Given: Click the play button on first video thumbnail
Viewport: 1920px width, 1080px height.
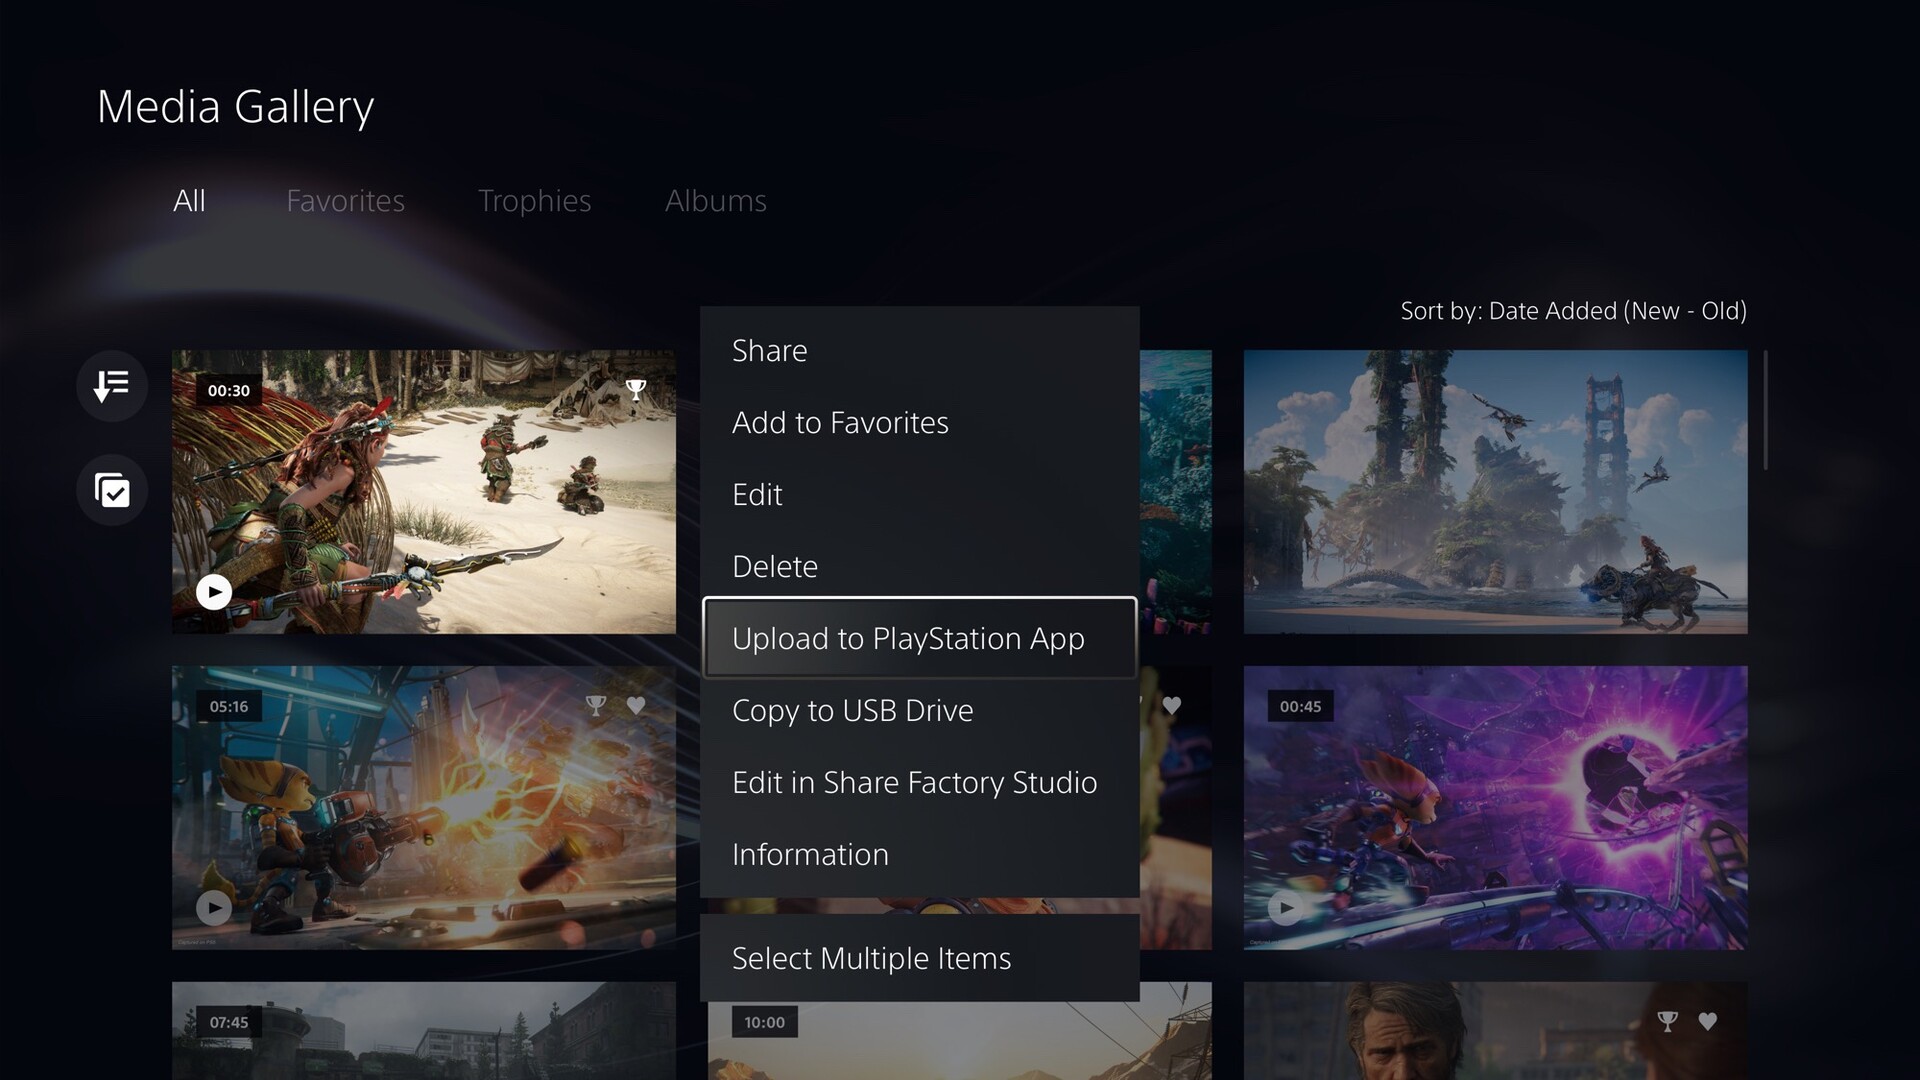Looking at the screenshot, I should (214, 591).
